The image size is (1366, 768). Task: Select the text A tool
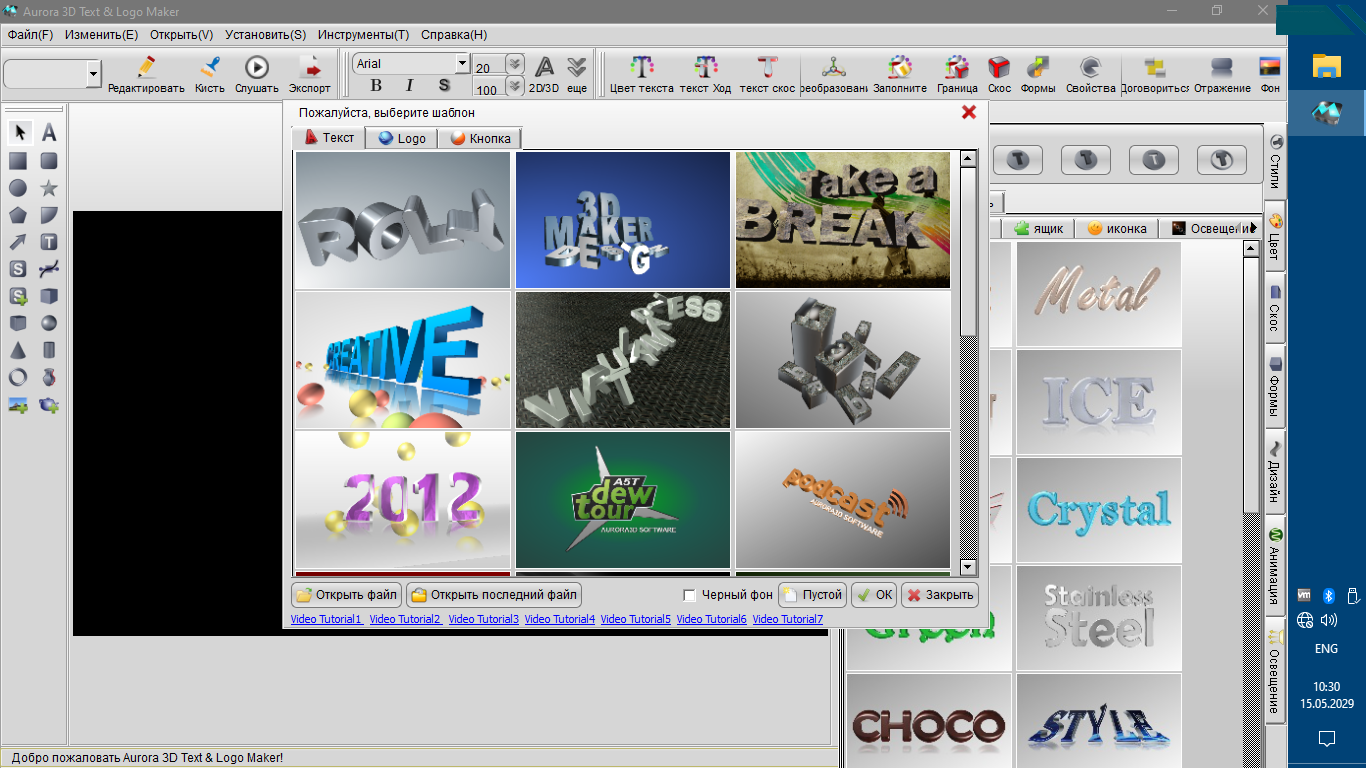[48, 133]
